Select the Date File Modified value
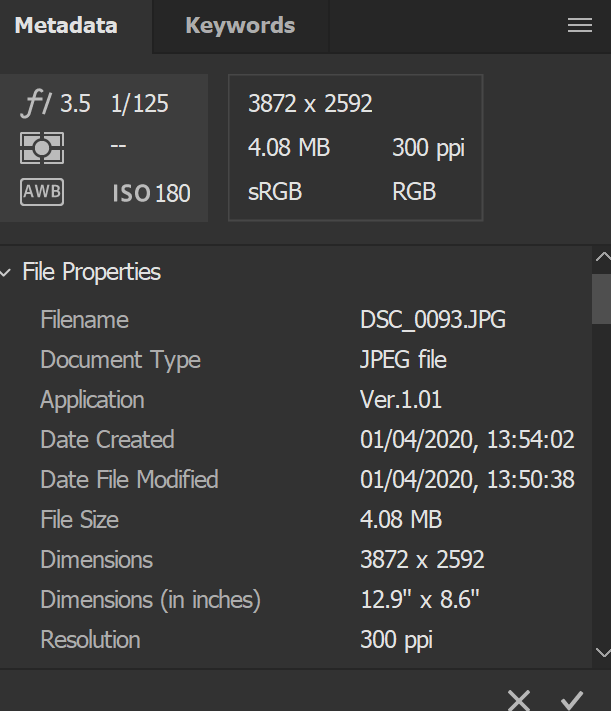 pyautogui.click(x=467, y=480)
